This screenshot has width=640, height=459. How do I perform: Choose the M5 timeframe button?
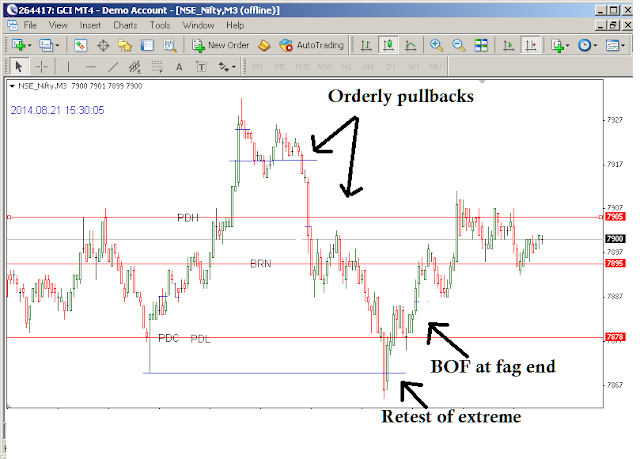click(x=280, y=67)
